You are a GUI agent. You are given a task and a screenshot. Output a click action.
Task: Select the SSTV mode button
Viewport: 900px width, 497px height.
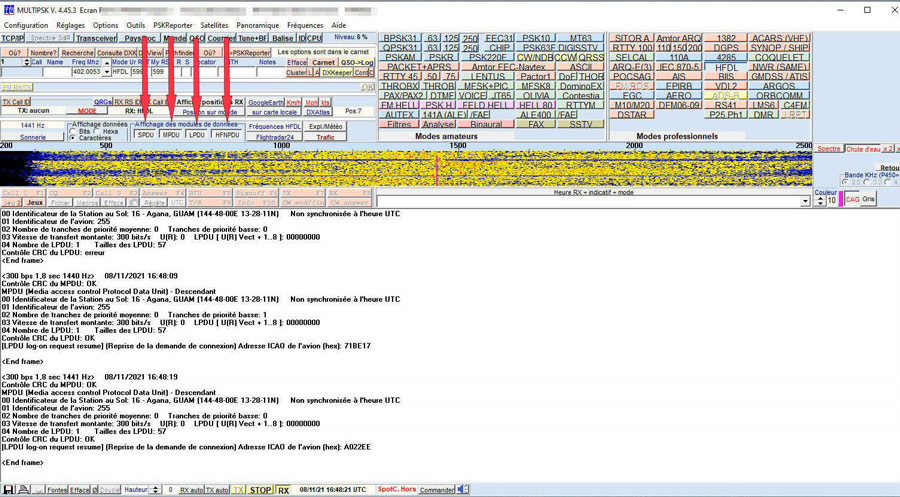[580, 125]
